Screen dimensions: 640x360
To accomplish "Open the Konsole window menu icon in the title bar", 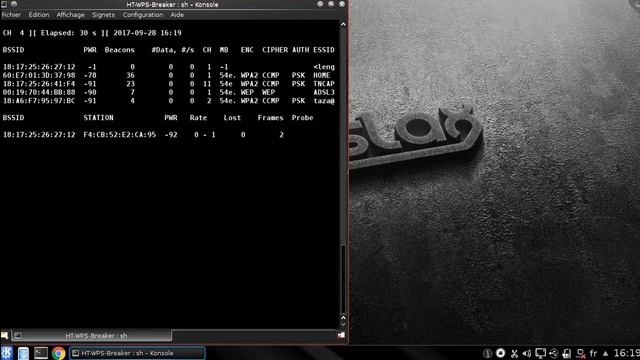I will click(4, 4).
